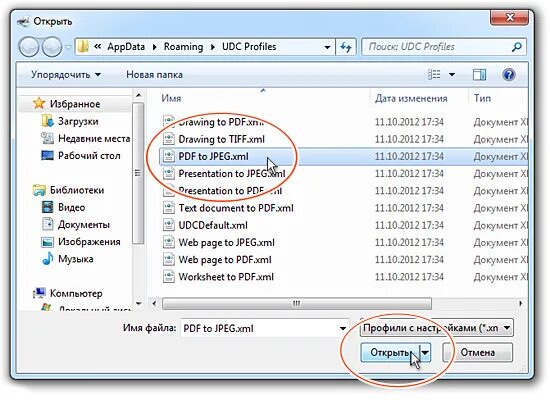
Task: Navigate to AppData in breadcrumb
Action: pyautogui.click(x=126, y=47)
